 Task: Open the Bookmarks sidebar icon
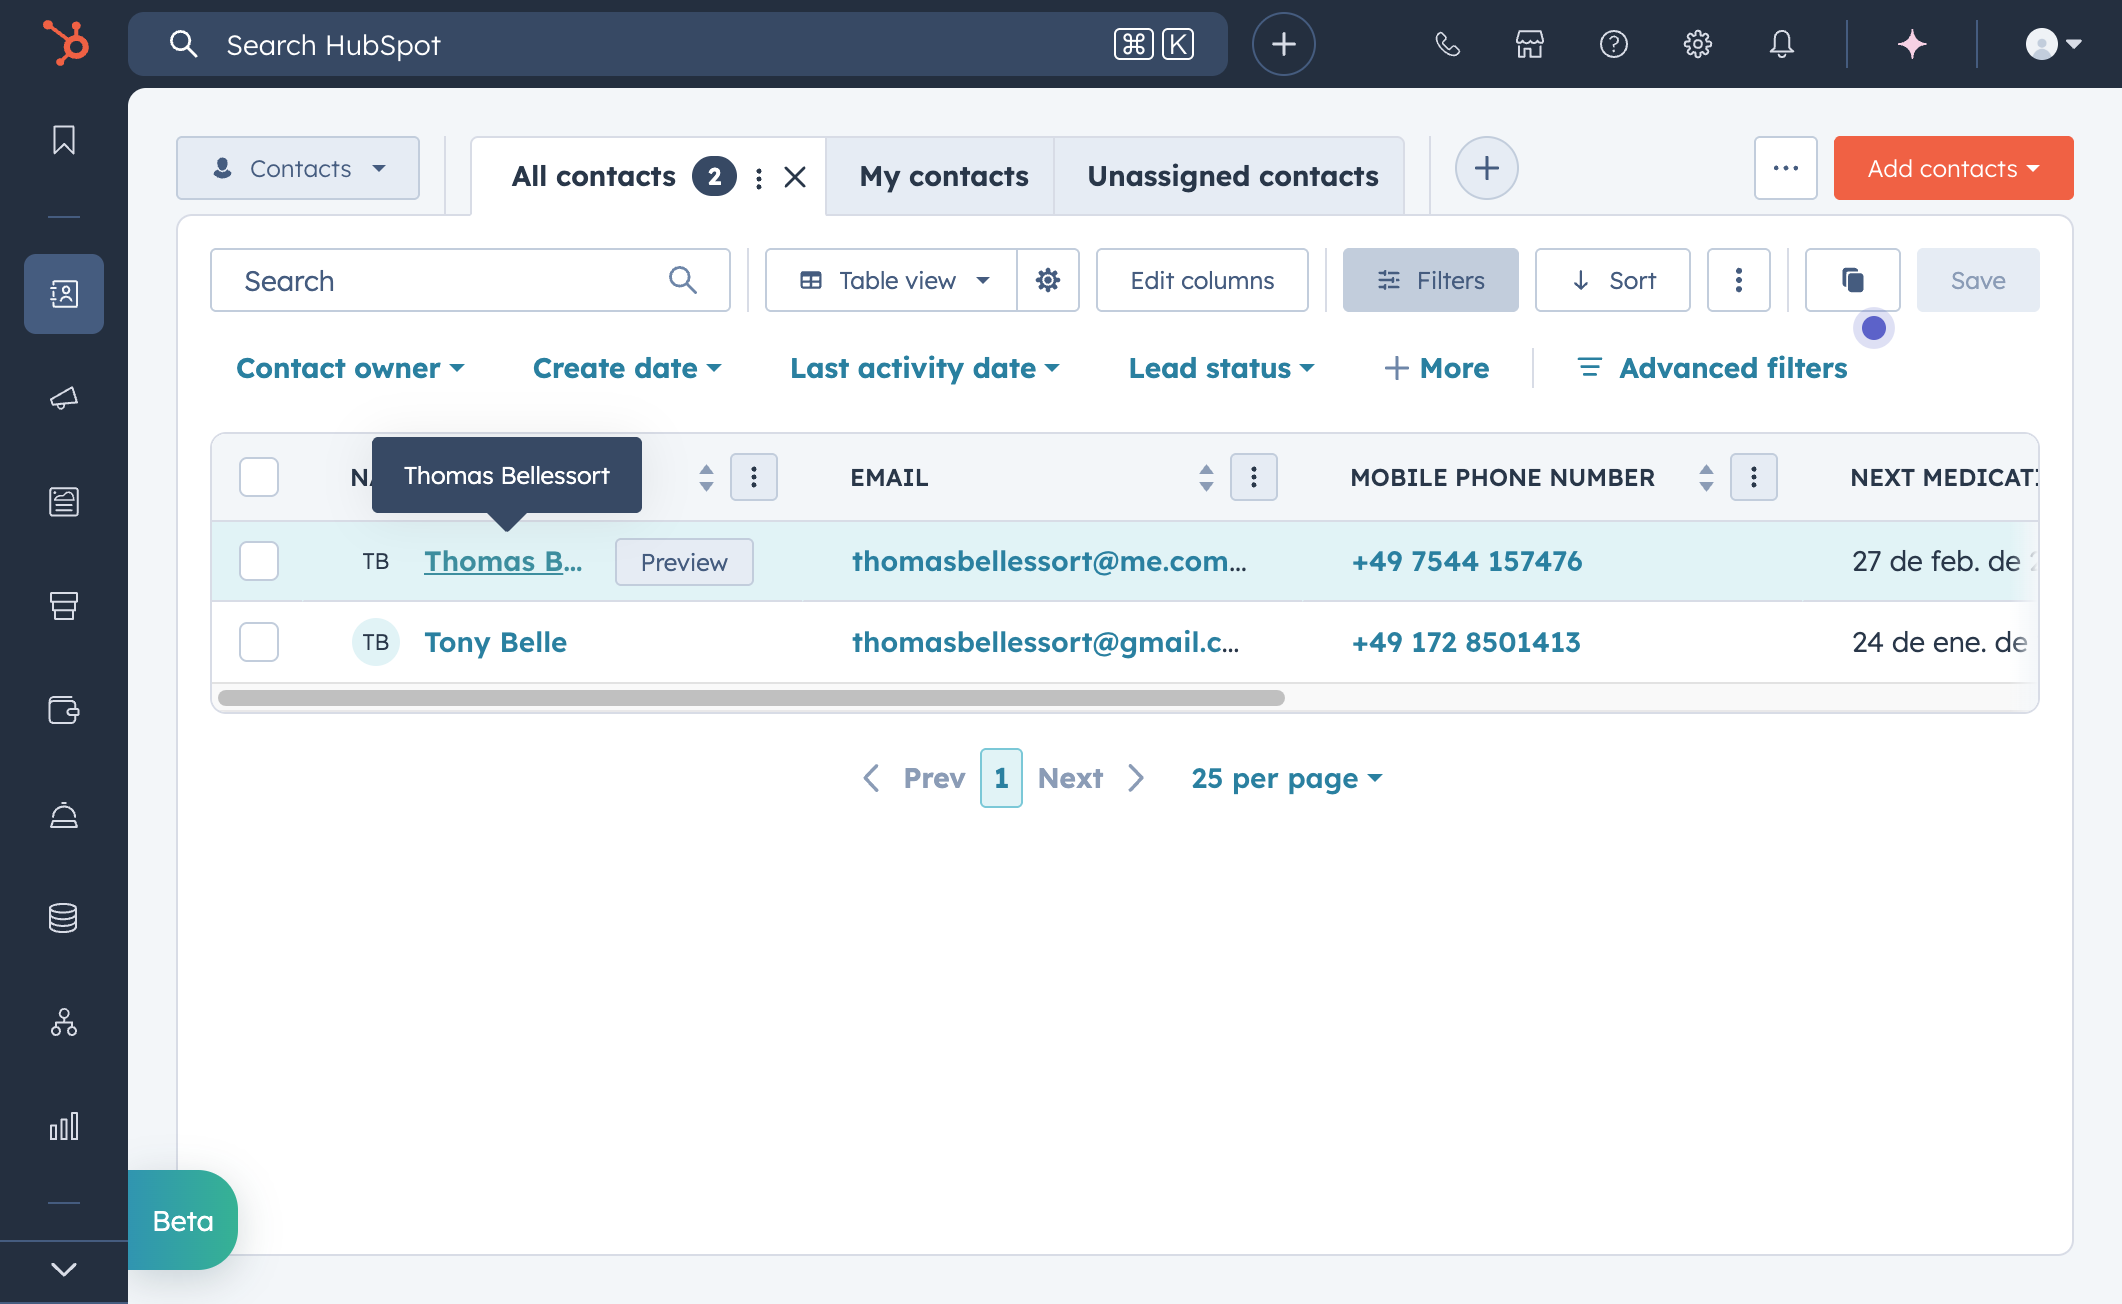pyautogui.click(x=64, y=140)
